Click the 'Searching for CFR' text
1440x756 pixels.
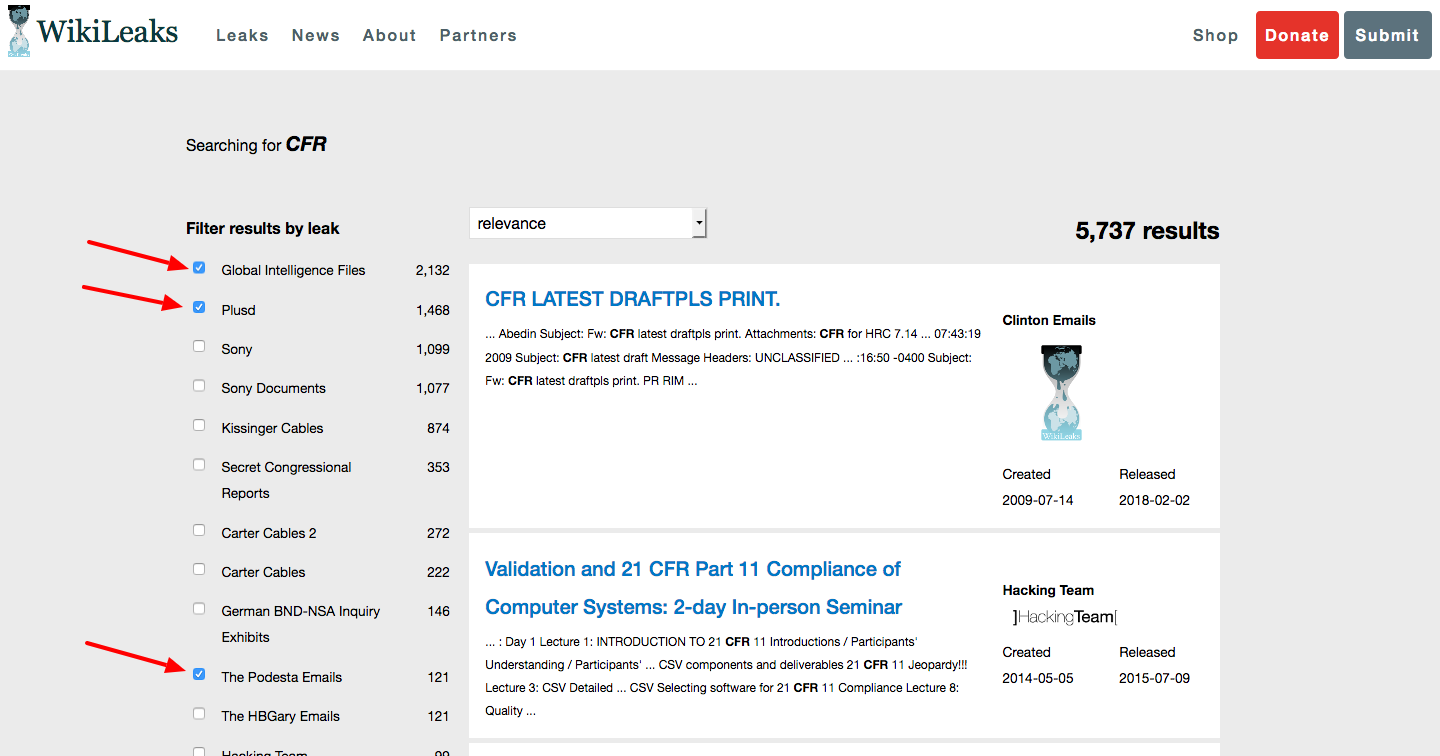[256, 145]
